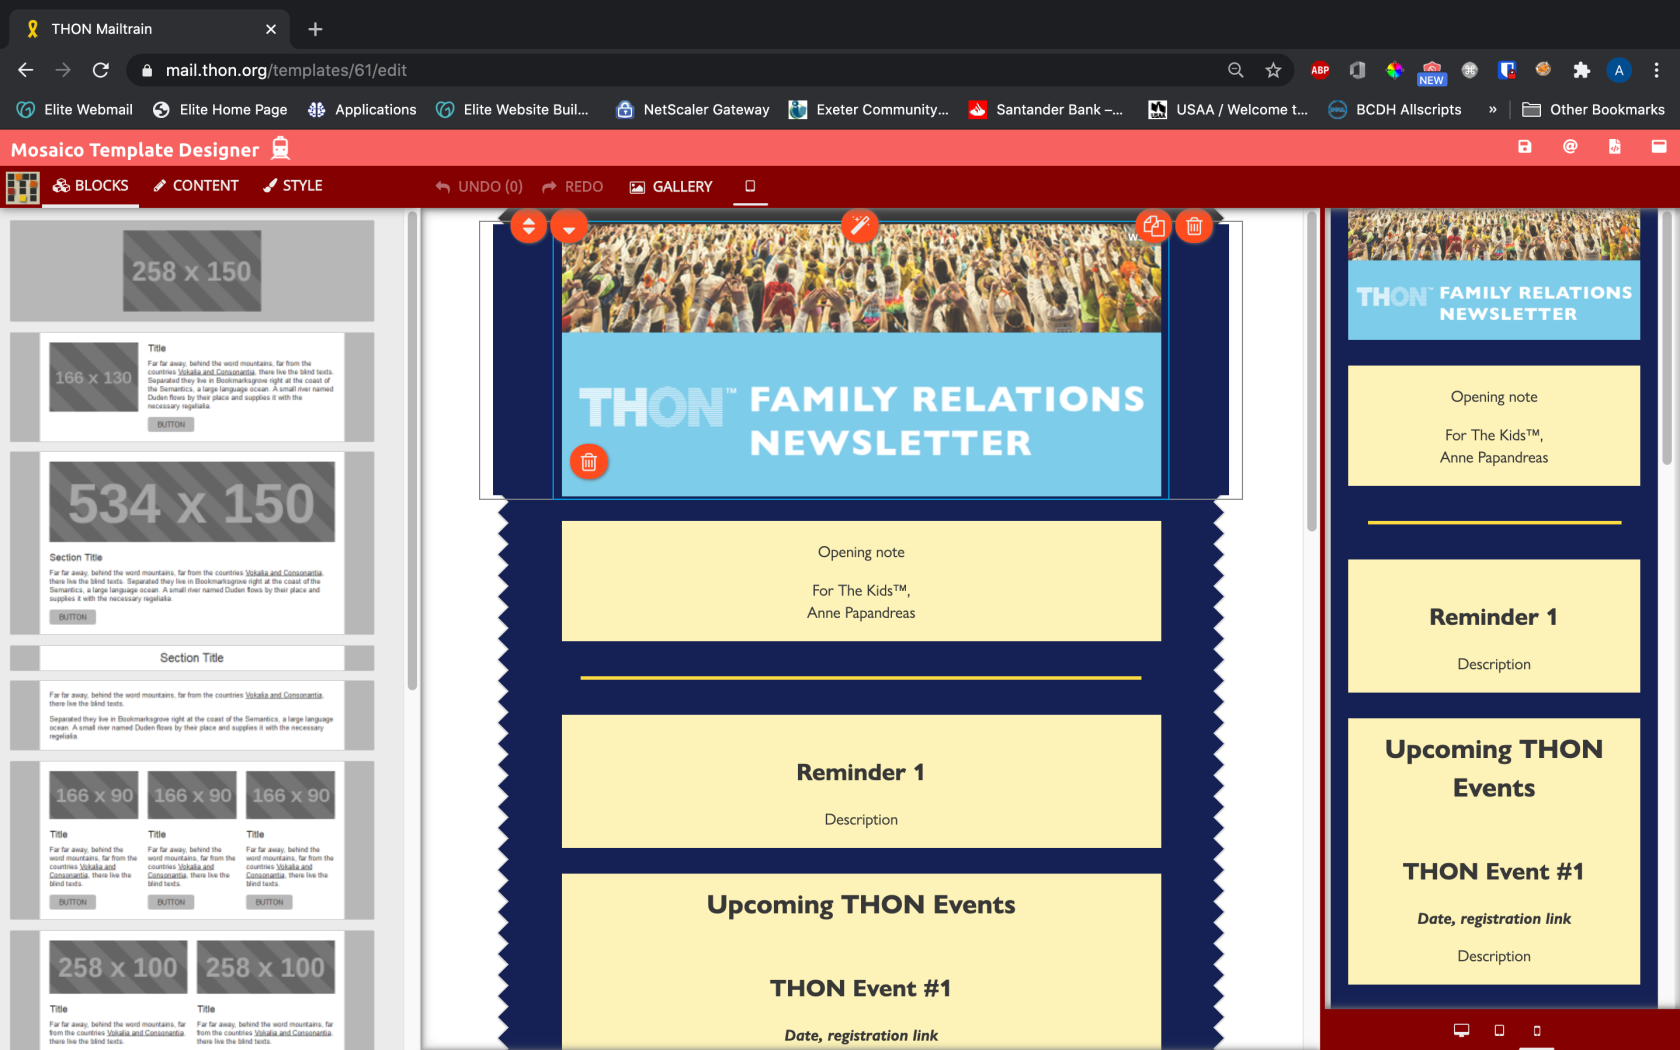Image resolution: width=1680 pixels, height=1050 pixels.
Task: Click the magic wand button on header block
Action: click(x=859, y=226)
